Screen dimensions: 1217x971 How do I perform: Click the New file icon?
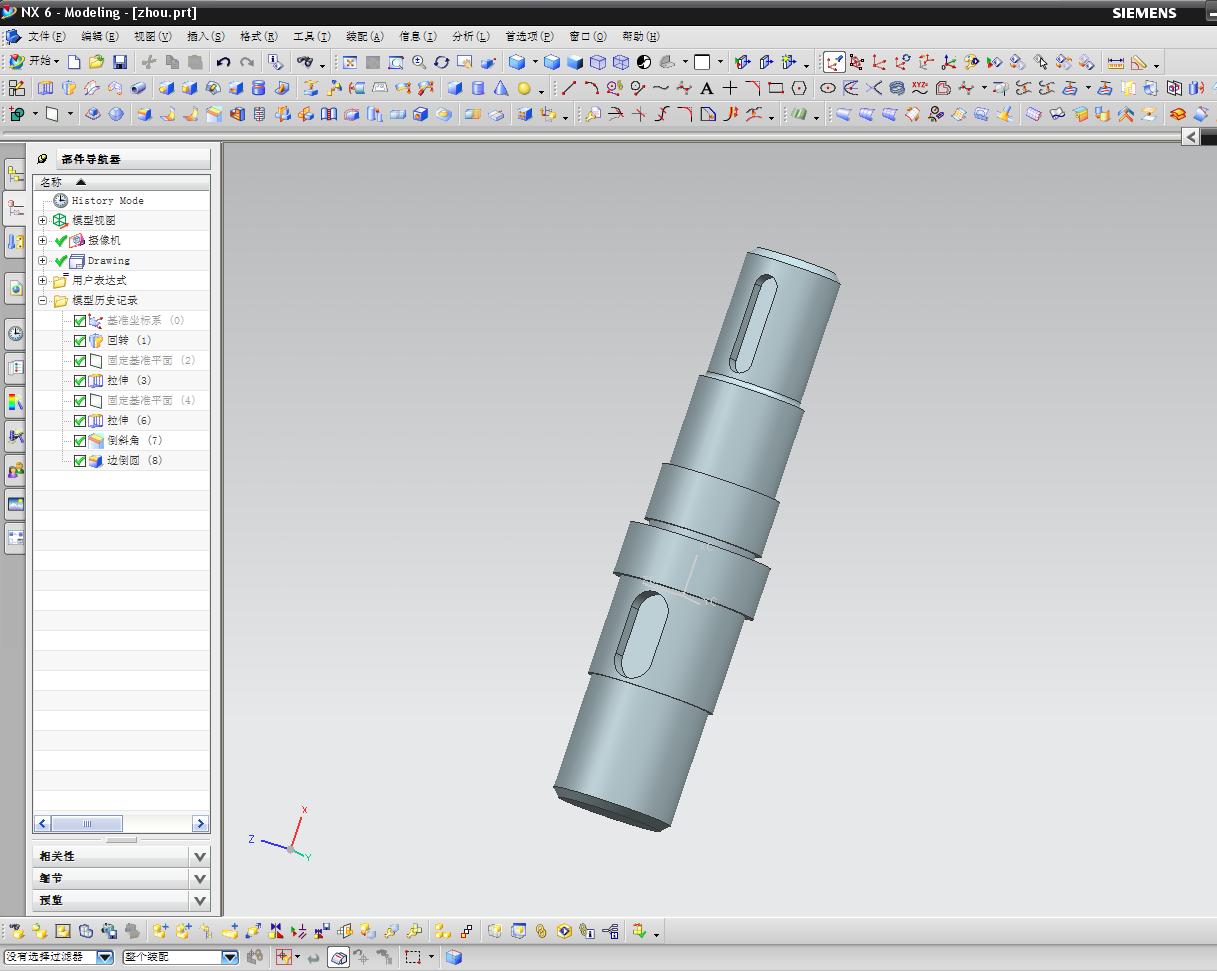pyautogui.click(x=74, y=62)
